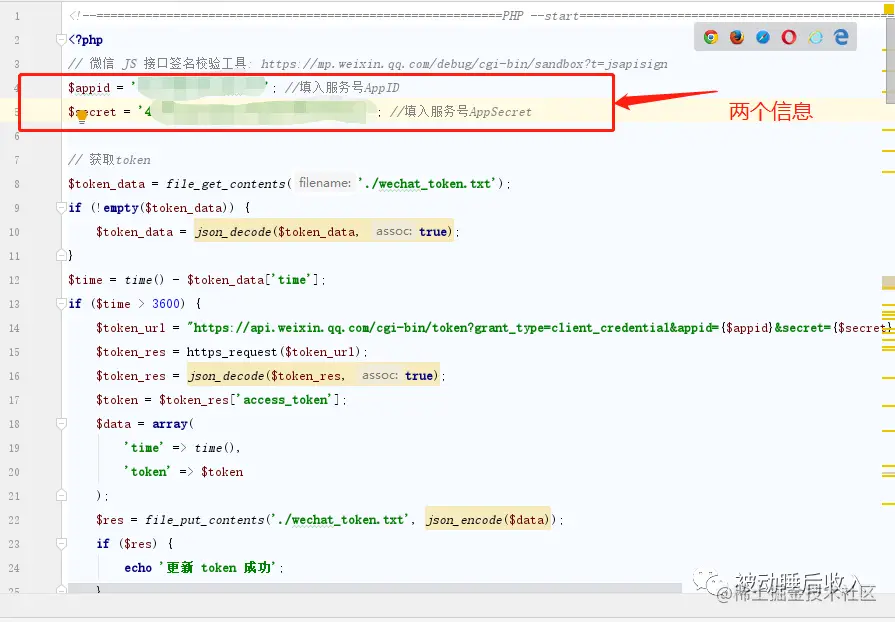
Task: Click 'token' array key on line 20
Action: point(147,472)
